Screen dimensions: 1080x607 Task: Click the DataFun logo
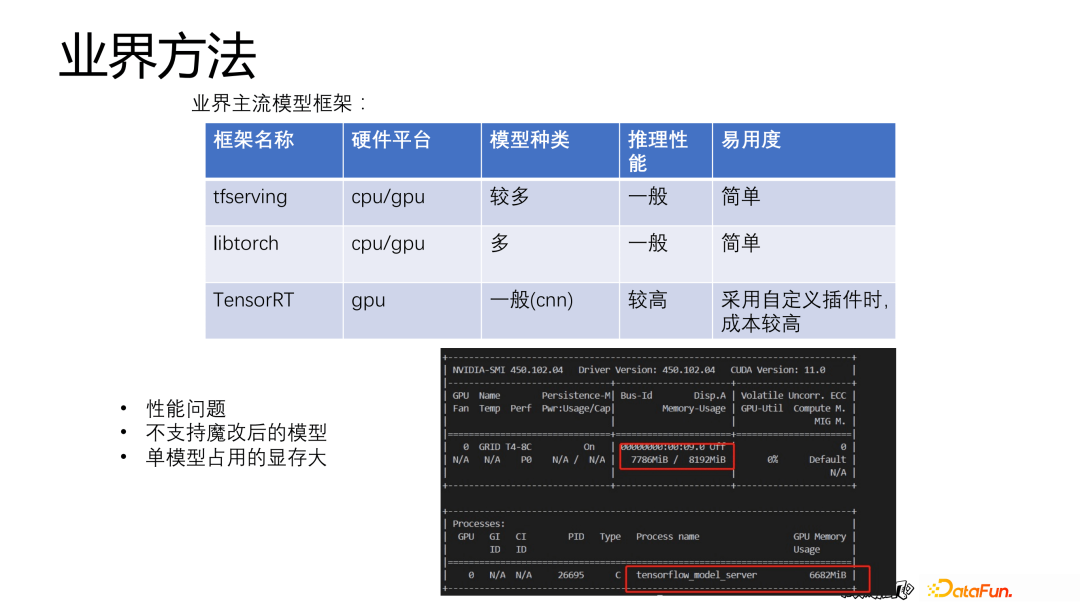[970, 590]
